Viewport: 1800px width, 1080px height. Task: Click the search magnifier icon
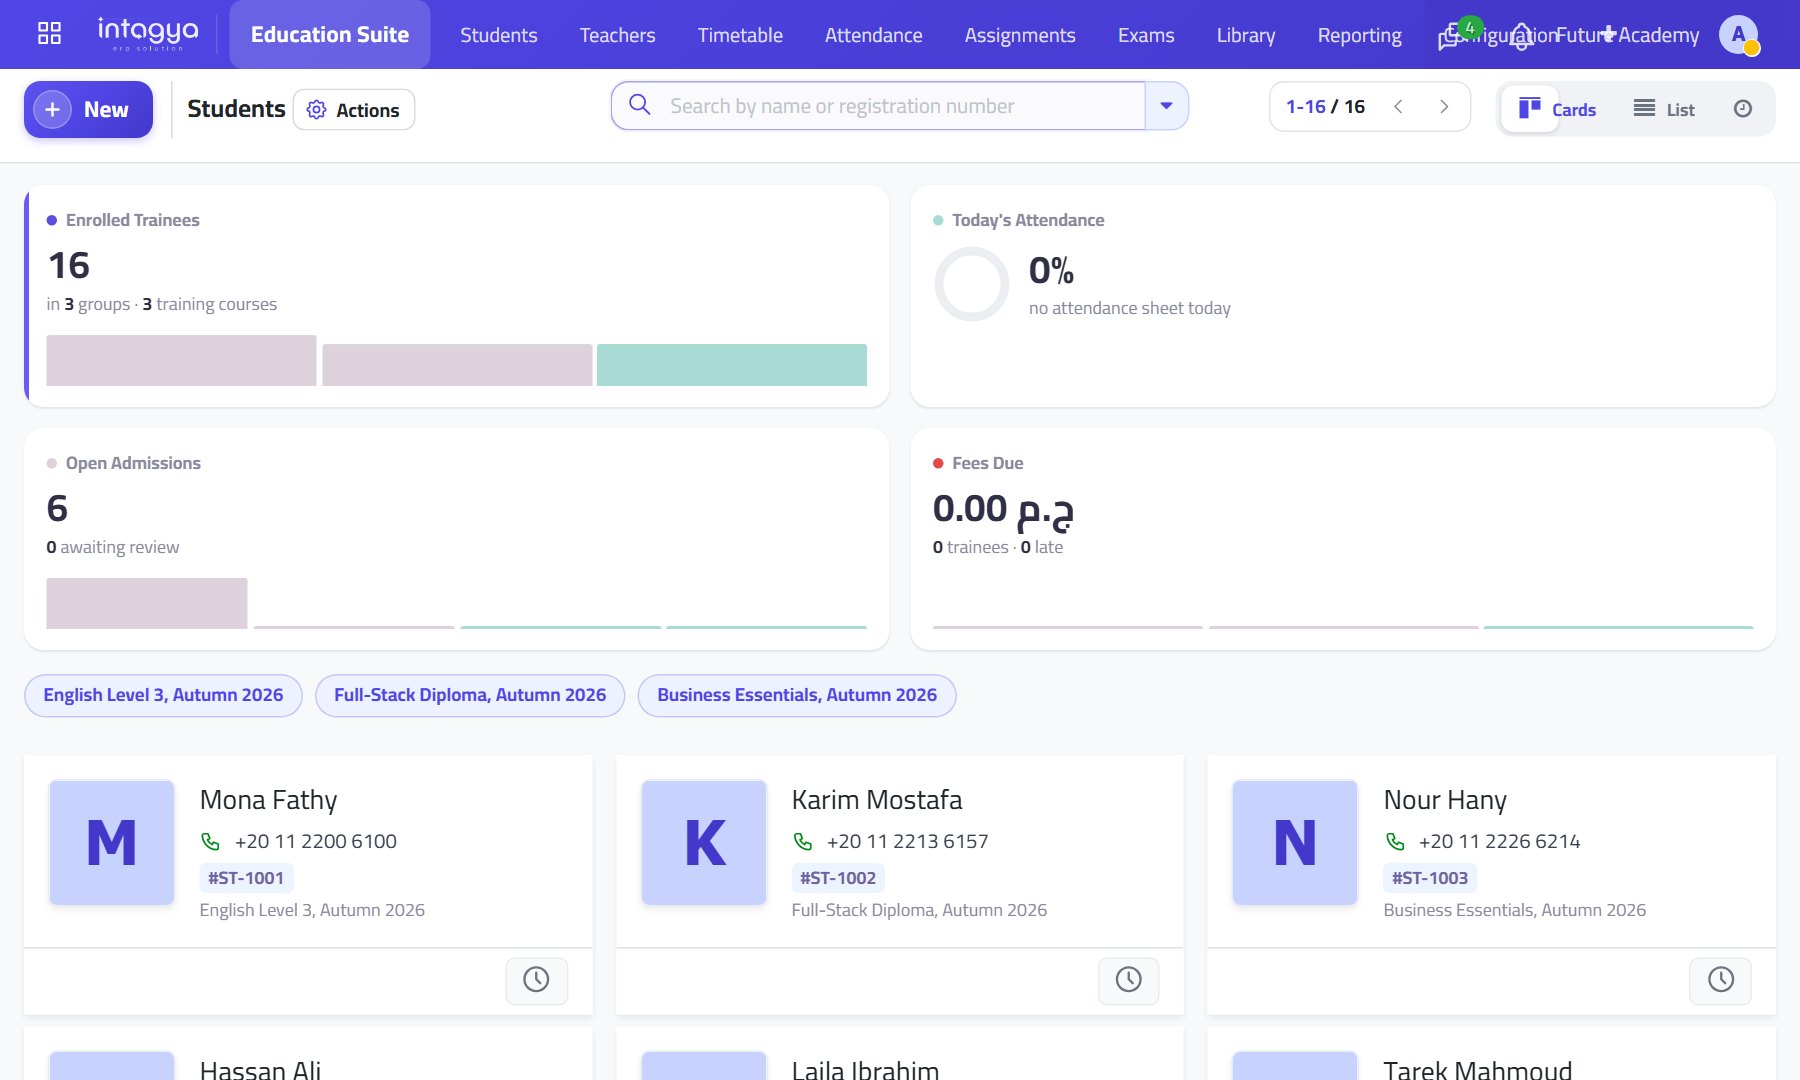[x=640, y=105]
